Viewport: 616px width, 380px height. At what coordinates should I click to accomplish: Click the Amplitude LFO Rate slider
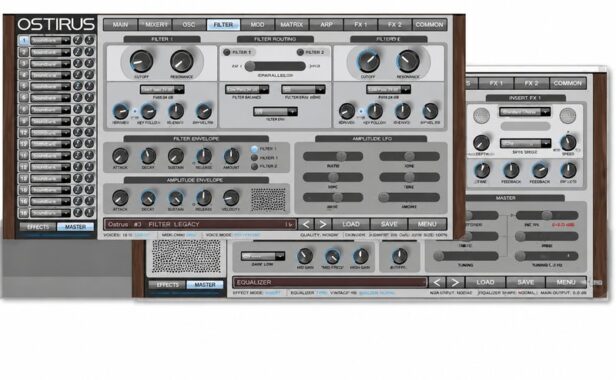coord(333,156)
